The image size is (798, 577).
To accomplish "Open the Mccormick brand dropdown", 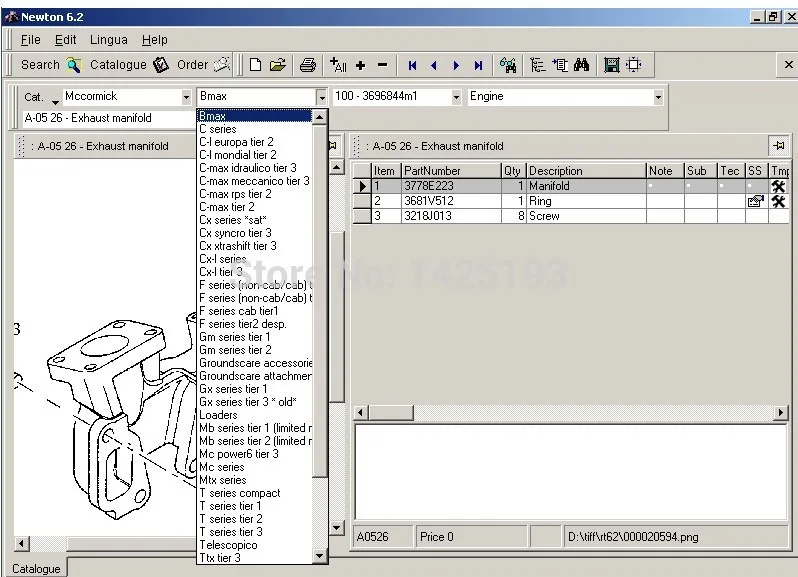I will click(186, 97).
